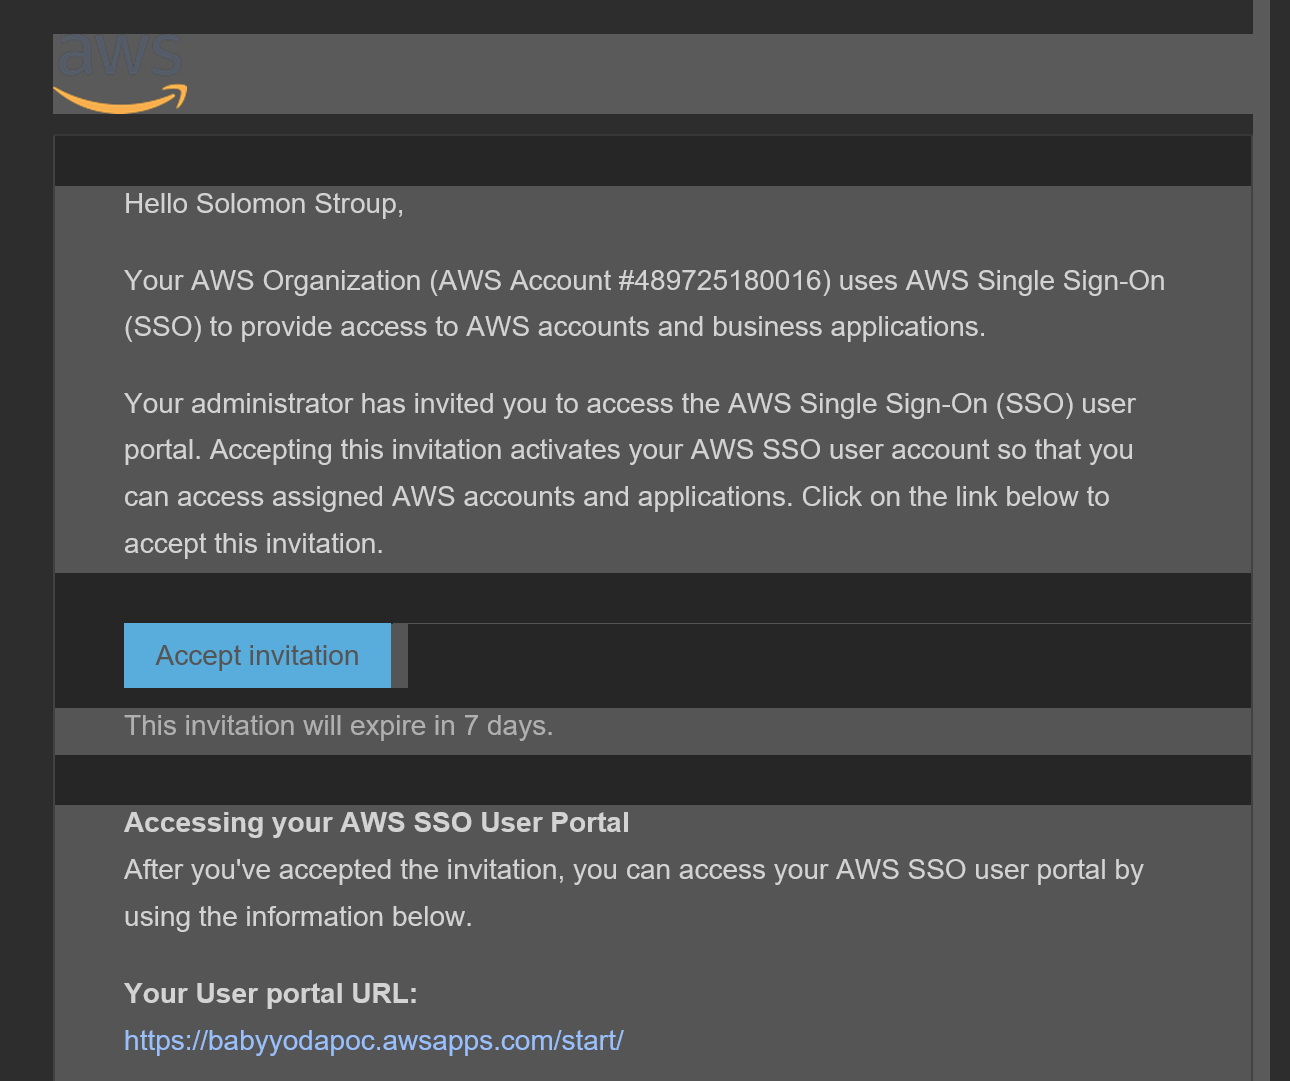Click the AWS Account #489725180016 text

(630, 281)
